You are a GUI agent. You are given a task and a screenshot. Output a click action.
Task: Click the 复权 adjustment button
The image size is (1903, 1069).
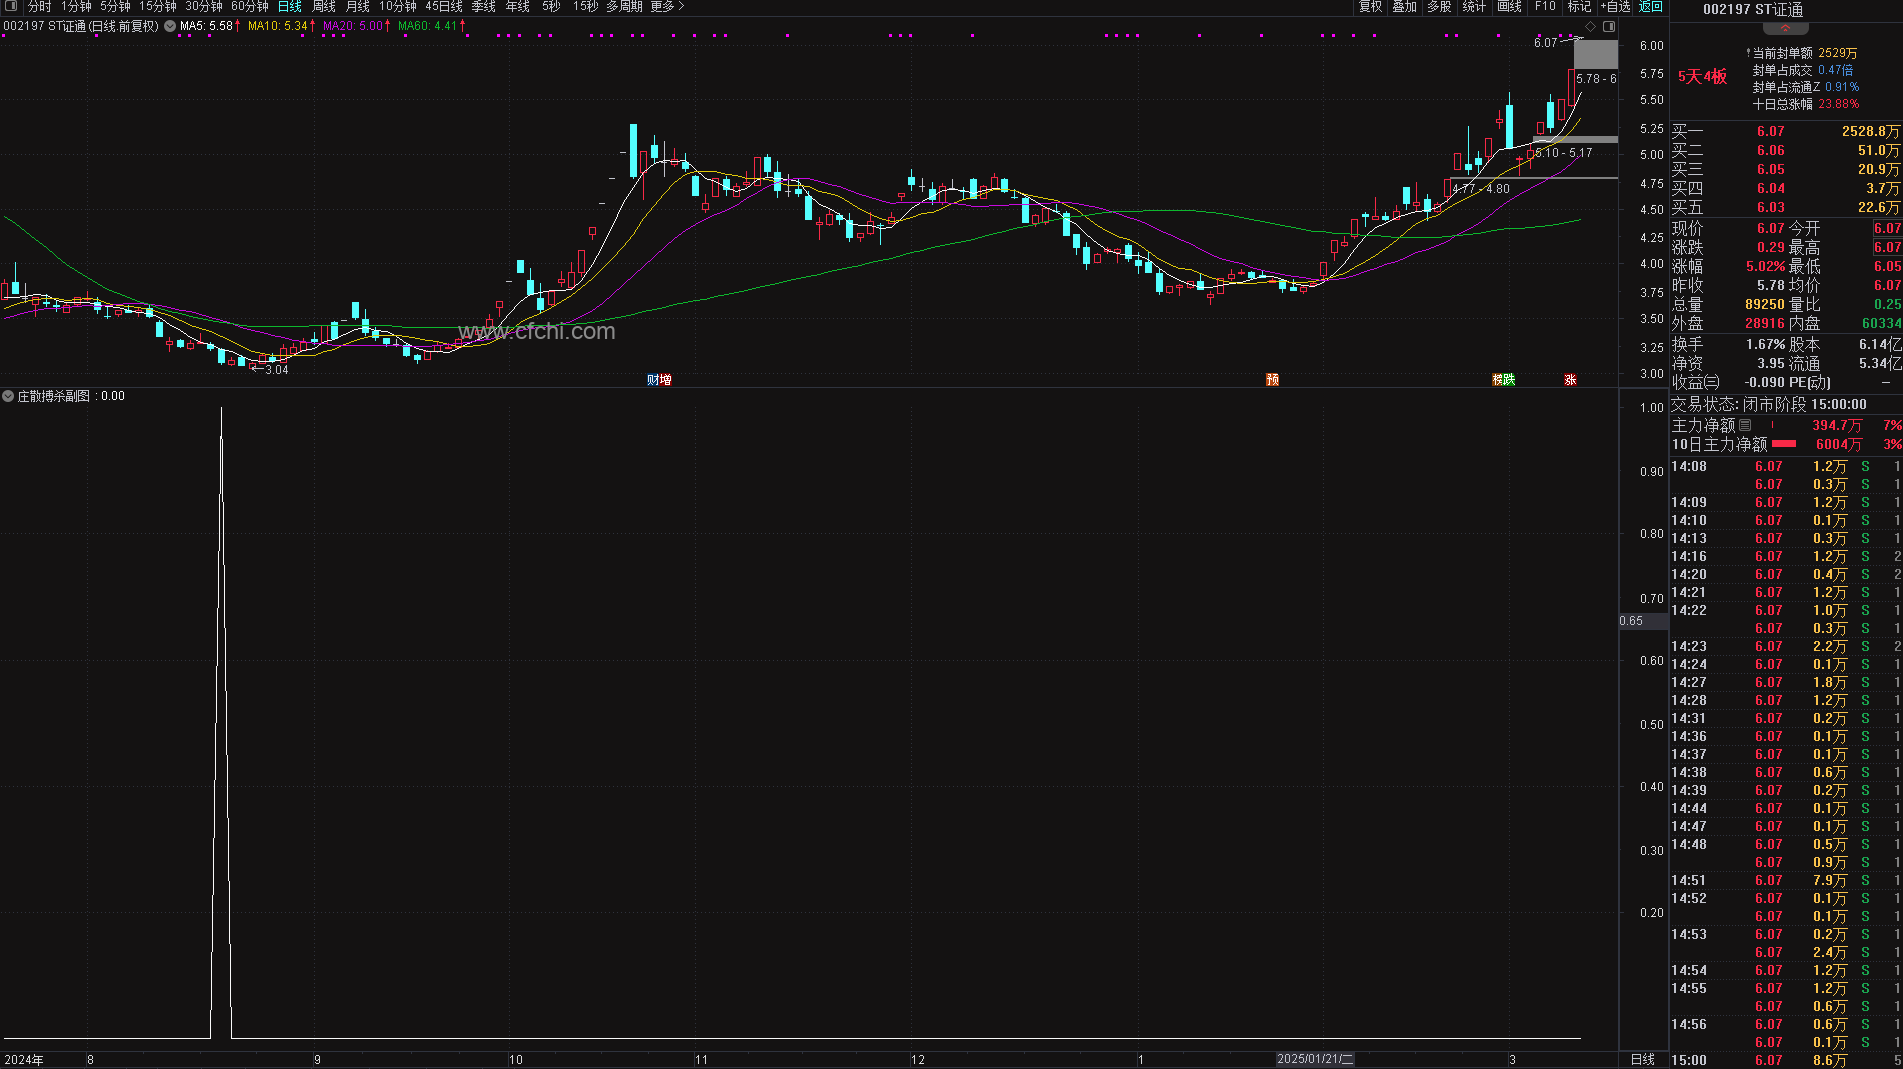[1370, 6]
